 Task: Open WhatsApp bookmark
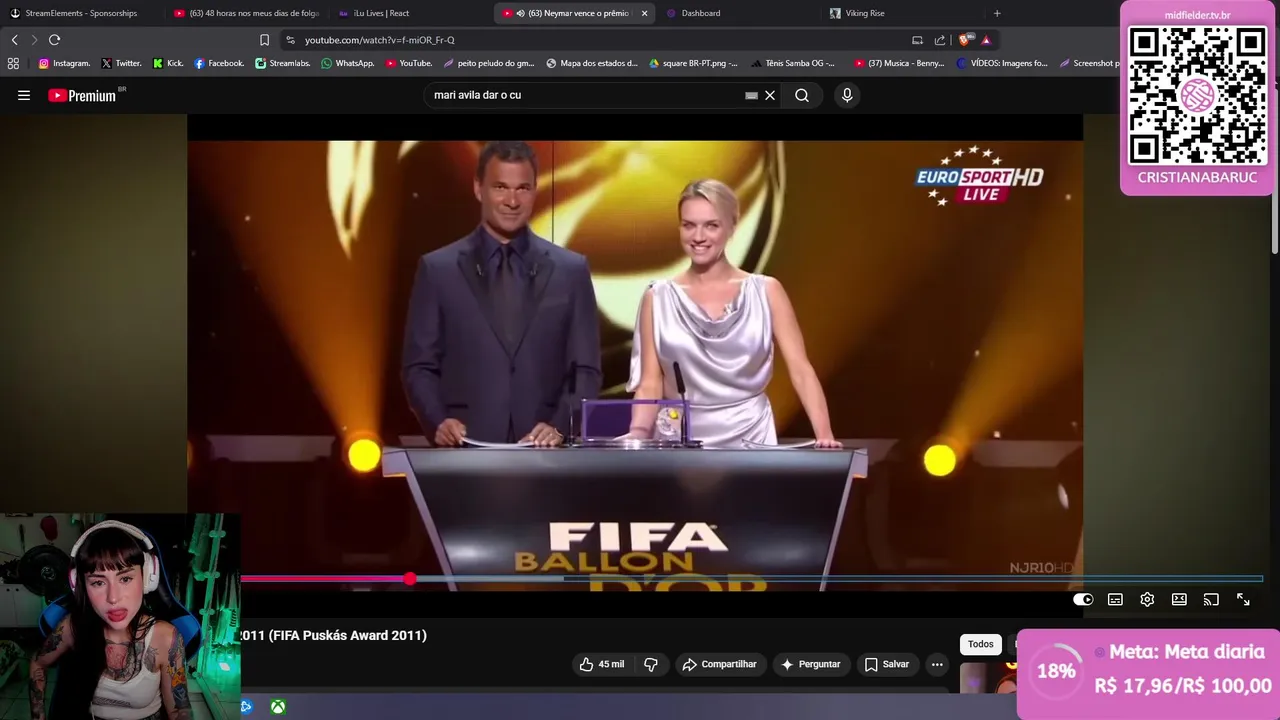click(347, 63)
